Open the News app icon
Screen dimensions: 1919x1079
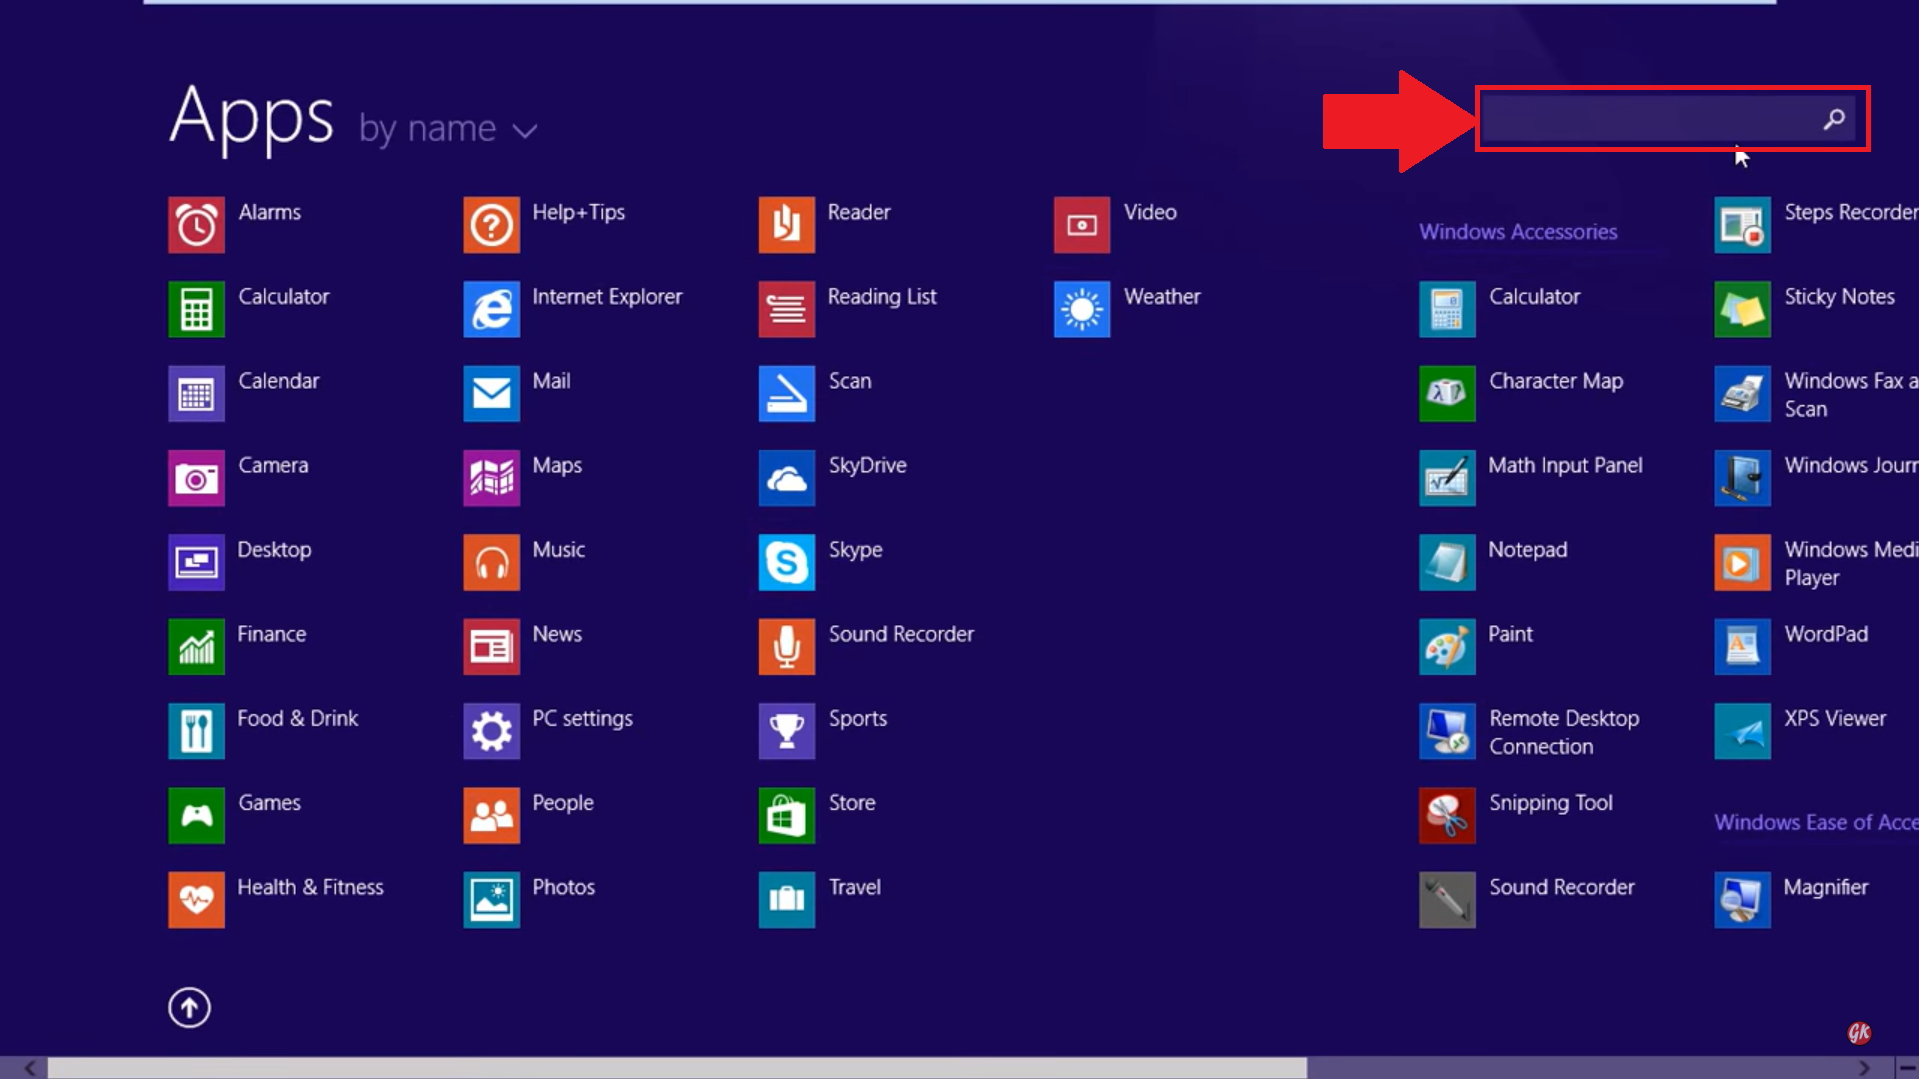491,647
